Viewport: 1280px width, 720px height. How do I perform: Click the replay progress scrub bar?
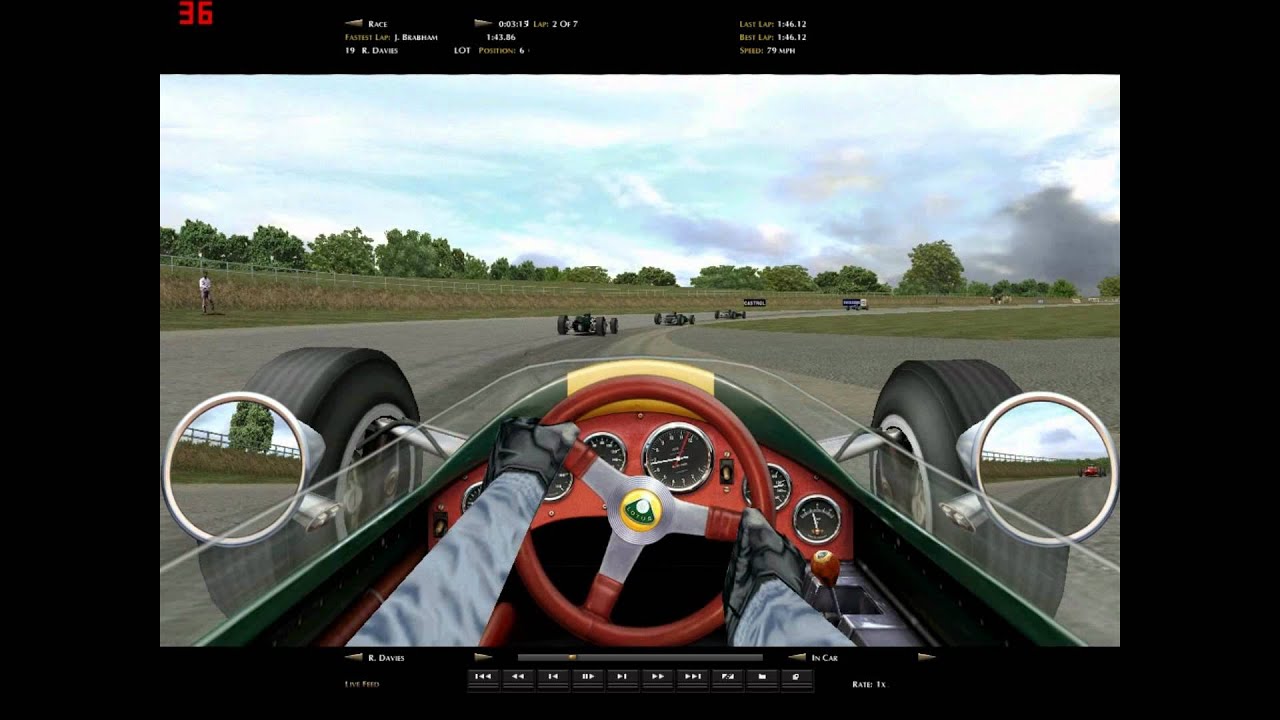(x=640, y=658)
